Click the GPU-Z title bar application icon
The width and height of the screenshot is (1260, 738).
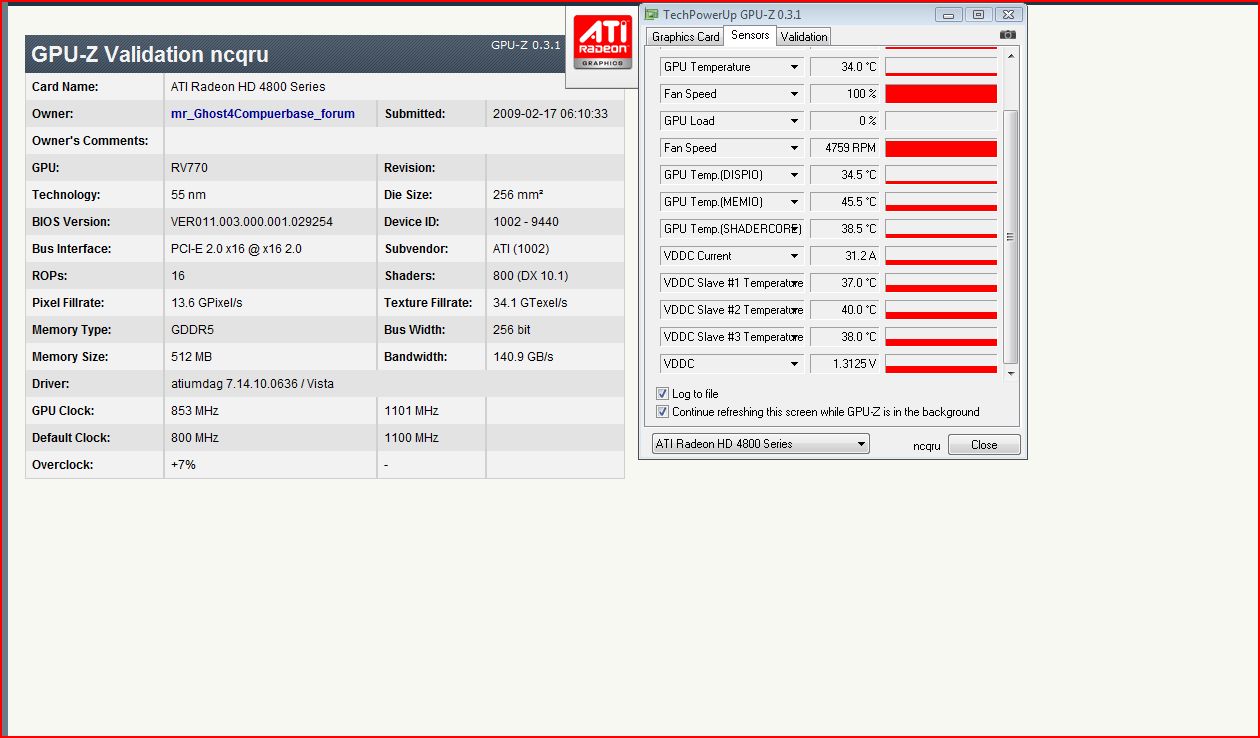(652, 15)
